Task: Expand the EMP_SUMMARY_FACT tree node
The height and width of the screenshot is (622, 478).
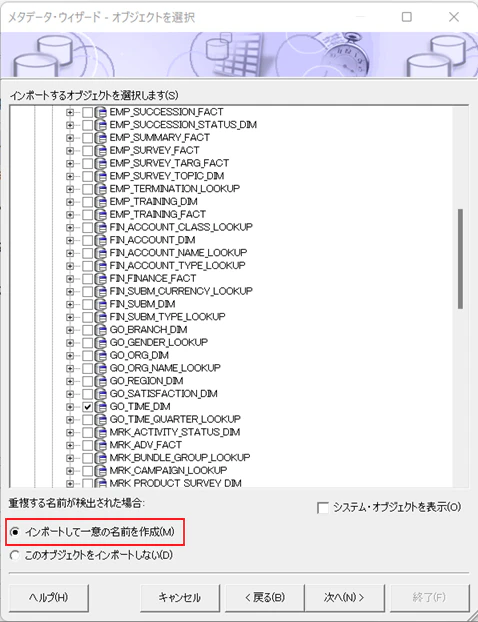Action: [x=70, y=138]
